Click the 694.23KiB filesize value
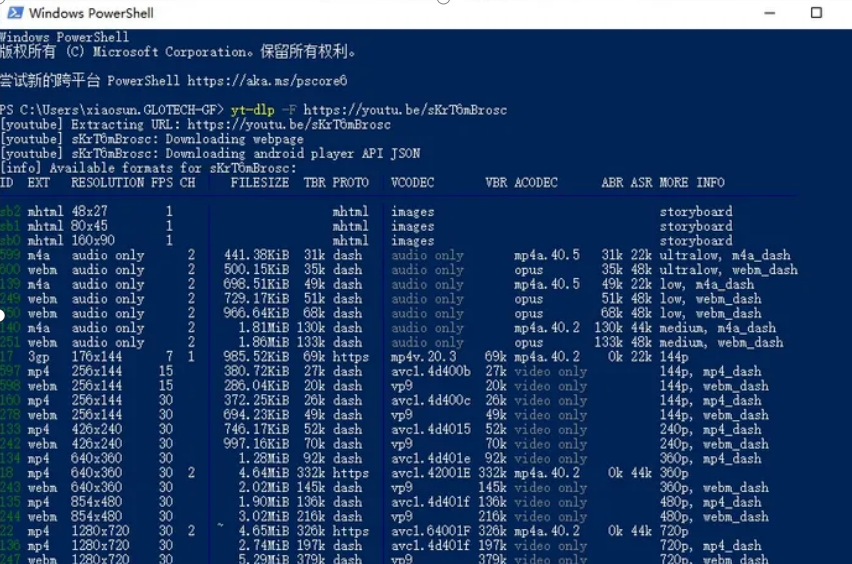The width and height of the screenshot is (852, 564). click(256, 415)
